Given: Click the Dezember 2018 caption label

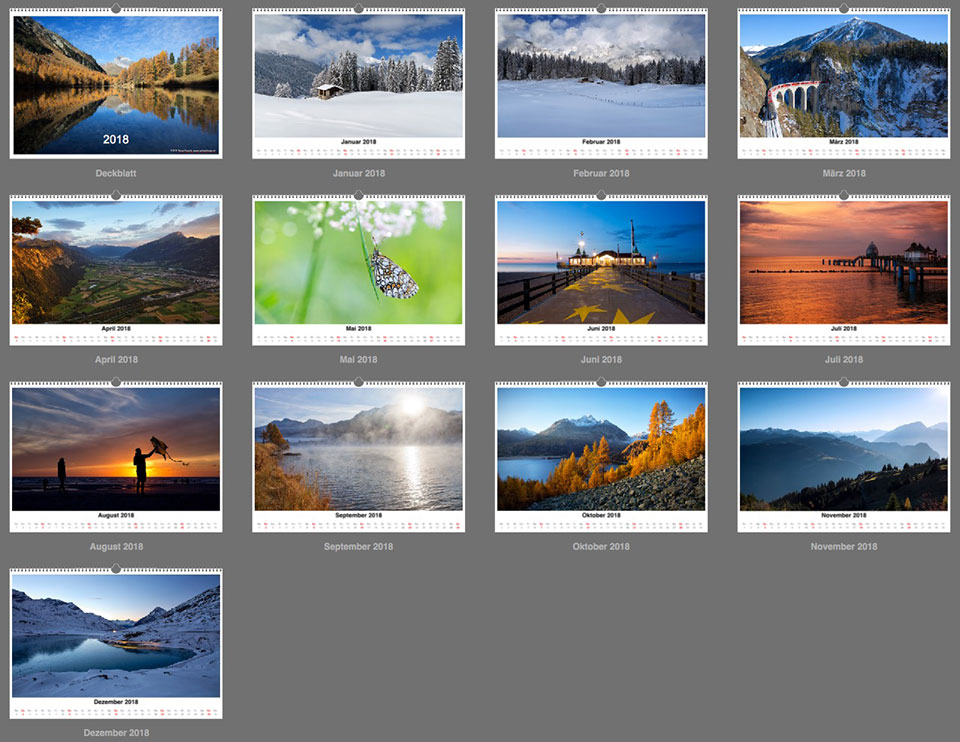Looking at the screenshot, I should coord(116,732).
